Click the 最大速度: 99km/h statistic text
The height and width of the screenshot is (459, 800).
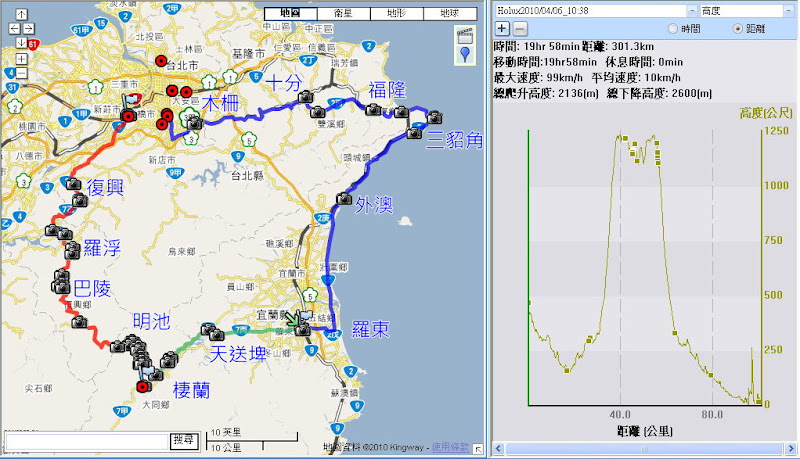(x=538, y=78)
